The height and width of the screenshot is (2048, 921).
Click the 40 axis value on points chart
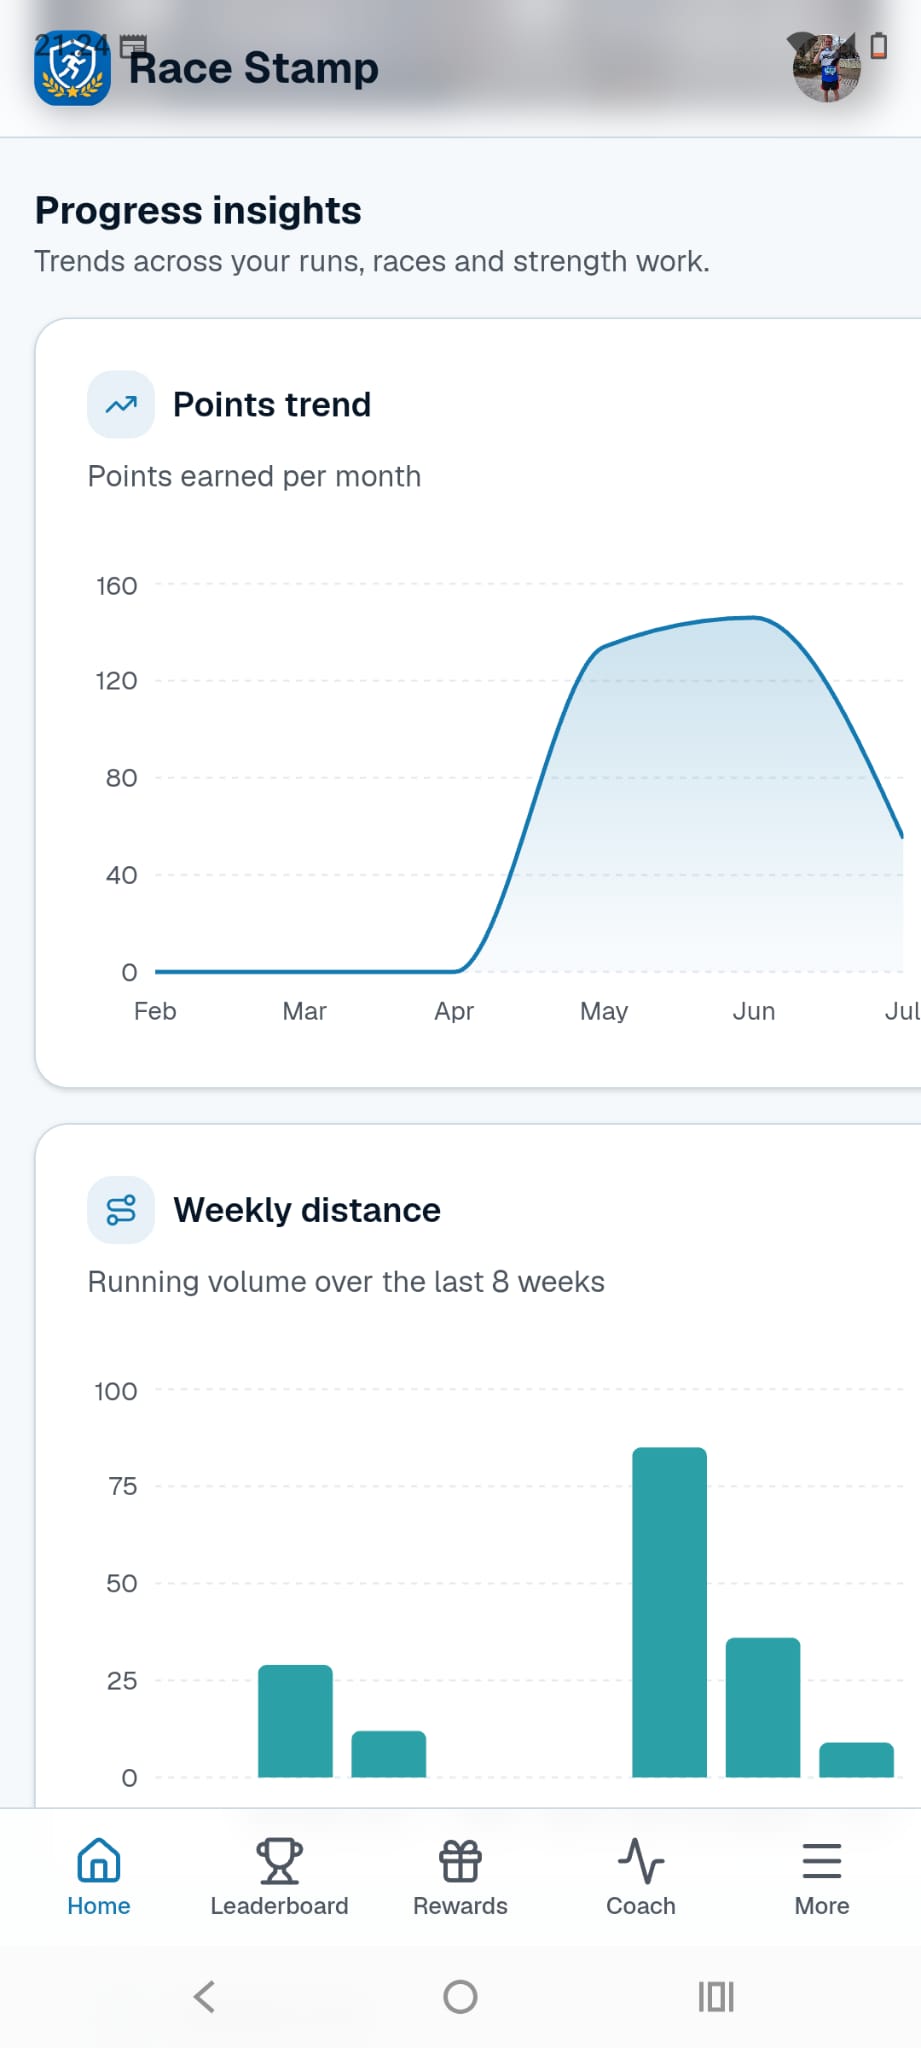(x=122, y=875)
